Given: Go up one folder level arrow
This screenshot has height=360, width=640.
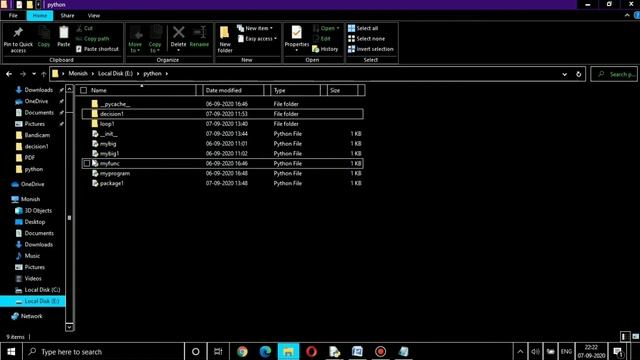Looking at the screenshot, I should (x=43, y=74).
